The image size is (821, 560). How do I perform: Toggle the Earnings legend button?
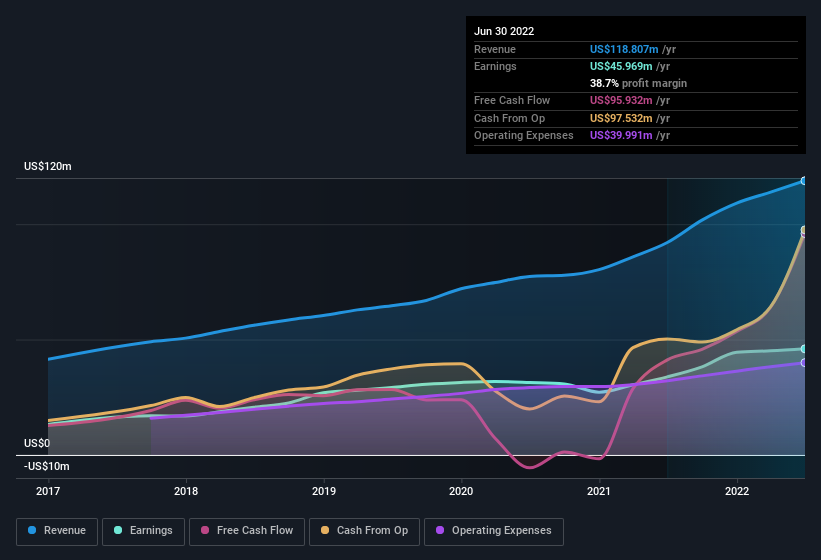click(143, 531)
